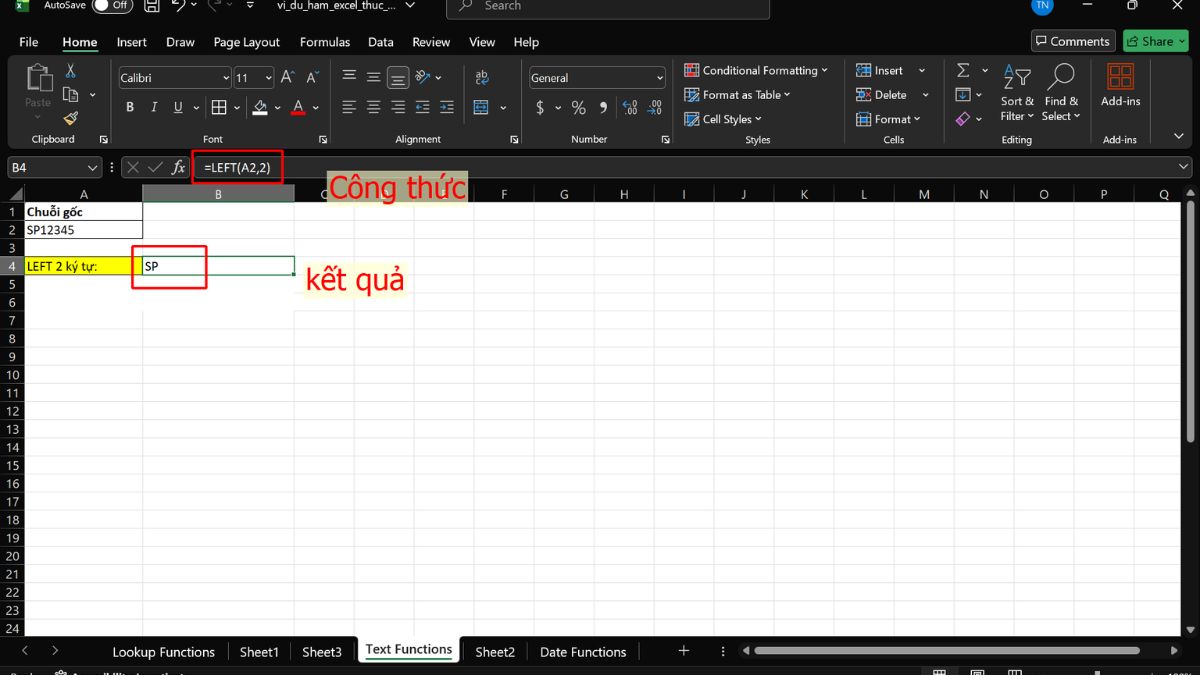Click Increase Decimal icon
Screen dimensions: 1200x675
click(x=630, y=107)
